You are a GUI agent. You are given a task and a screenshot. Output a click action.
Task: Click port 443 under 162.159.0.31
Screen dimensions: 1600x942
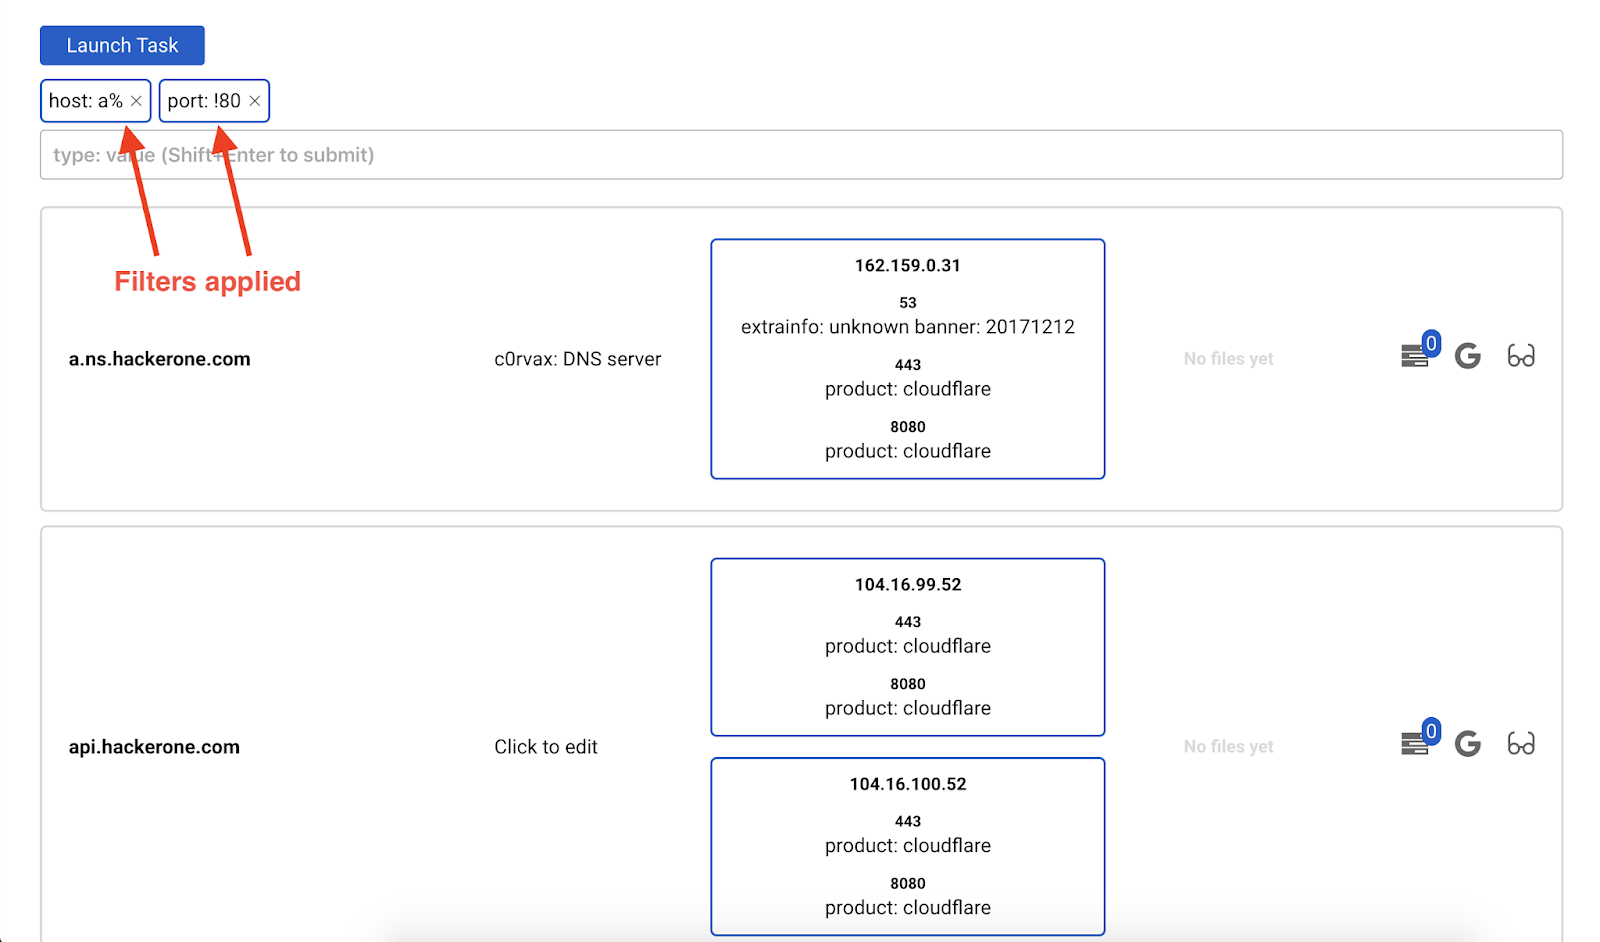point(908,365)
